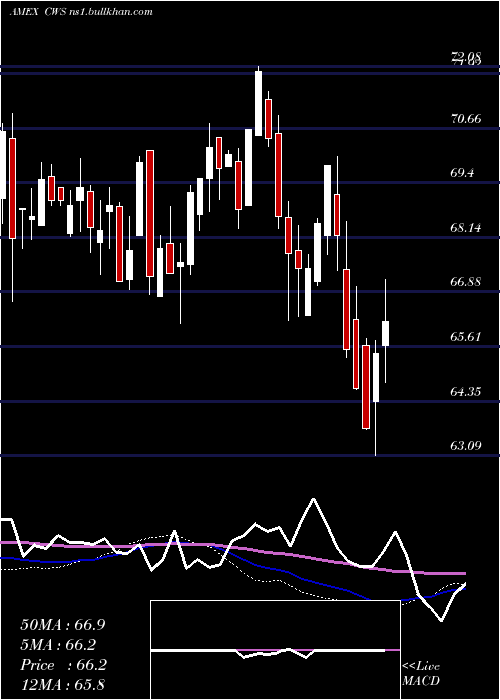Click the AMEX CWS chart title

[x=81, y=12]
